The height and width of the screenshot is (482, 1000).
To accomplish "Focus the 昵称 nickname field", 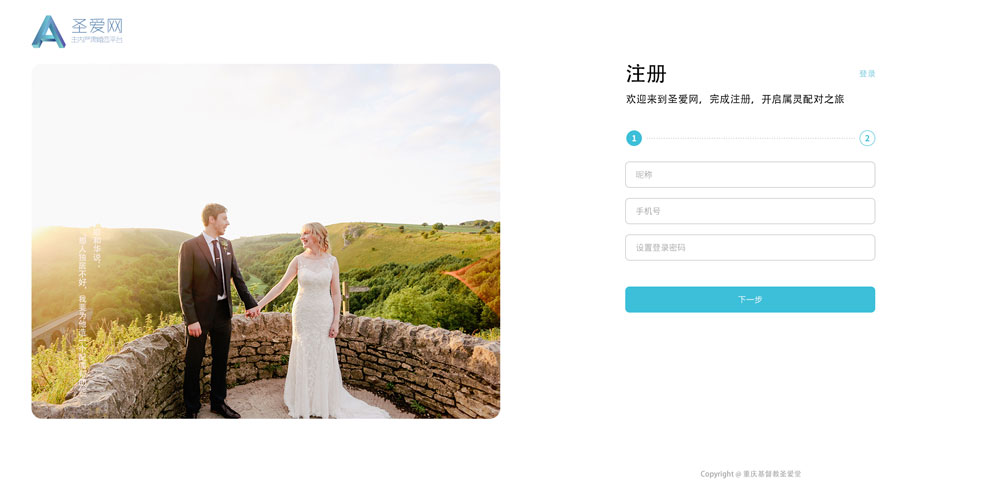I will 750,175.
